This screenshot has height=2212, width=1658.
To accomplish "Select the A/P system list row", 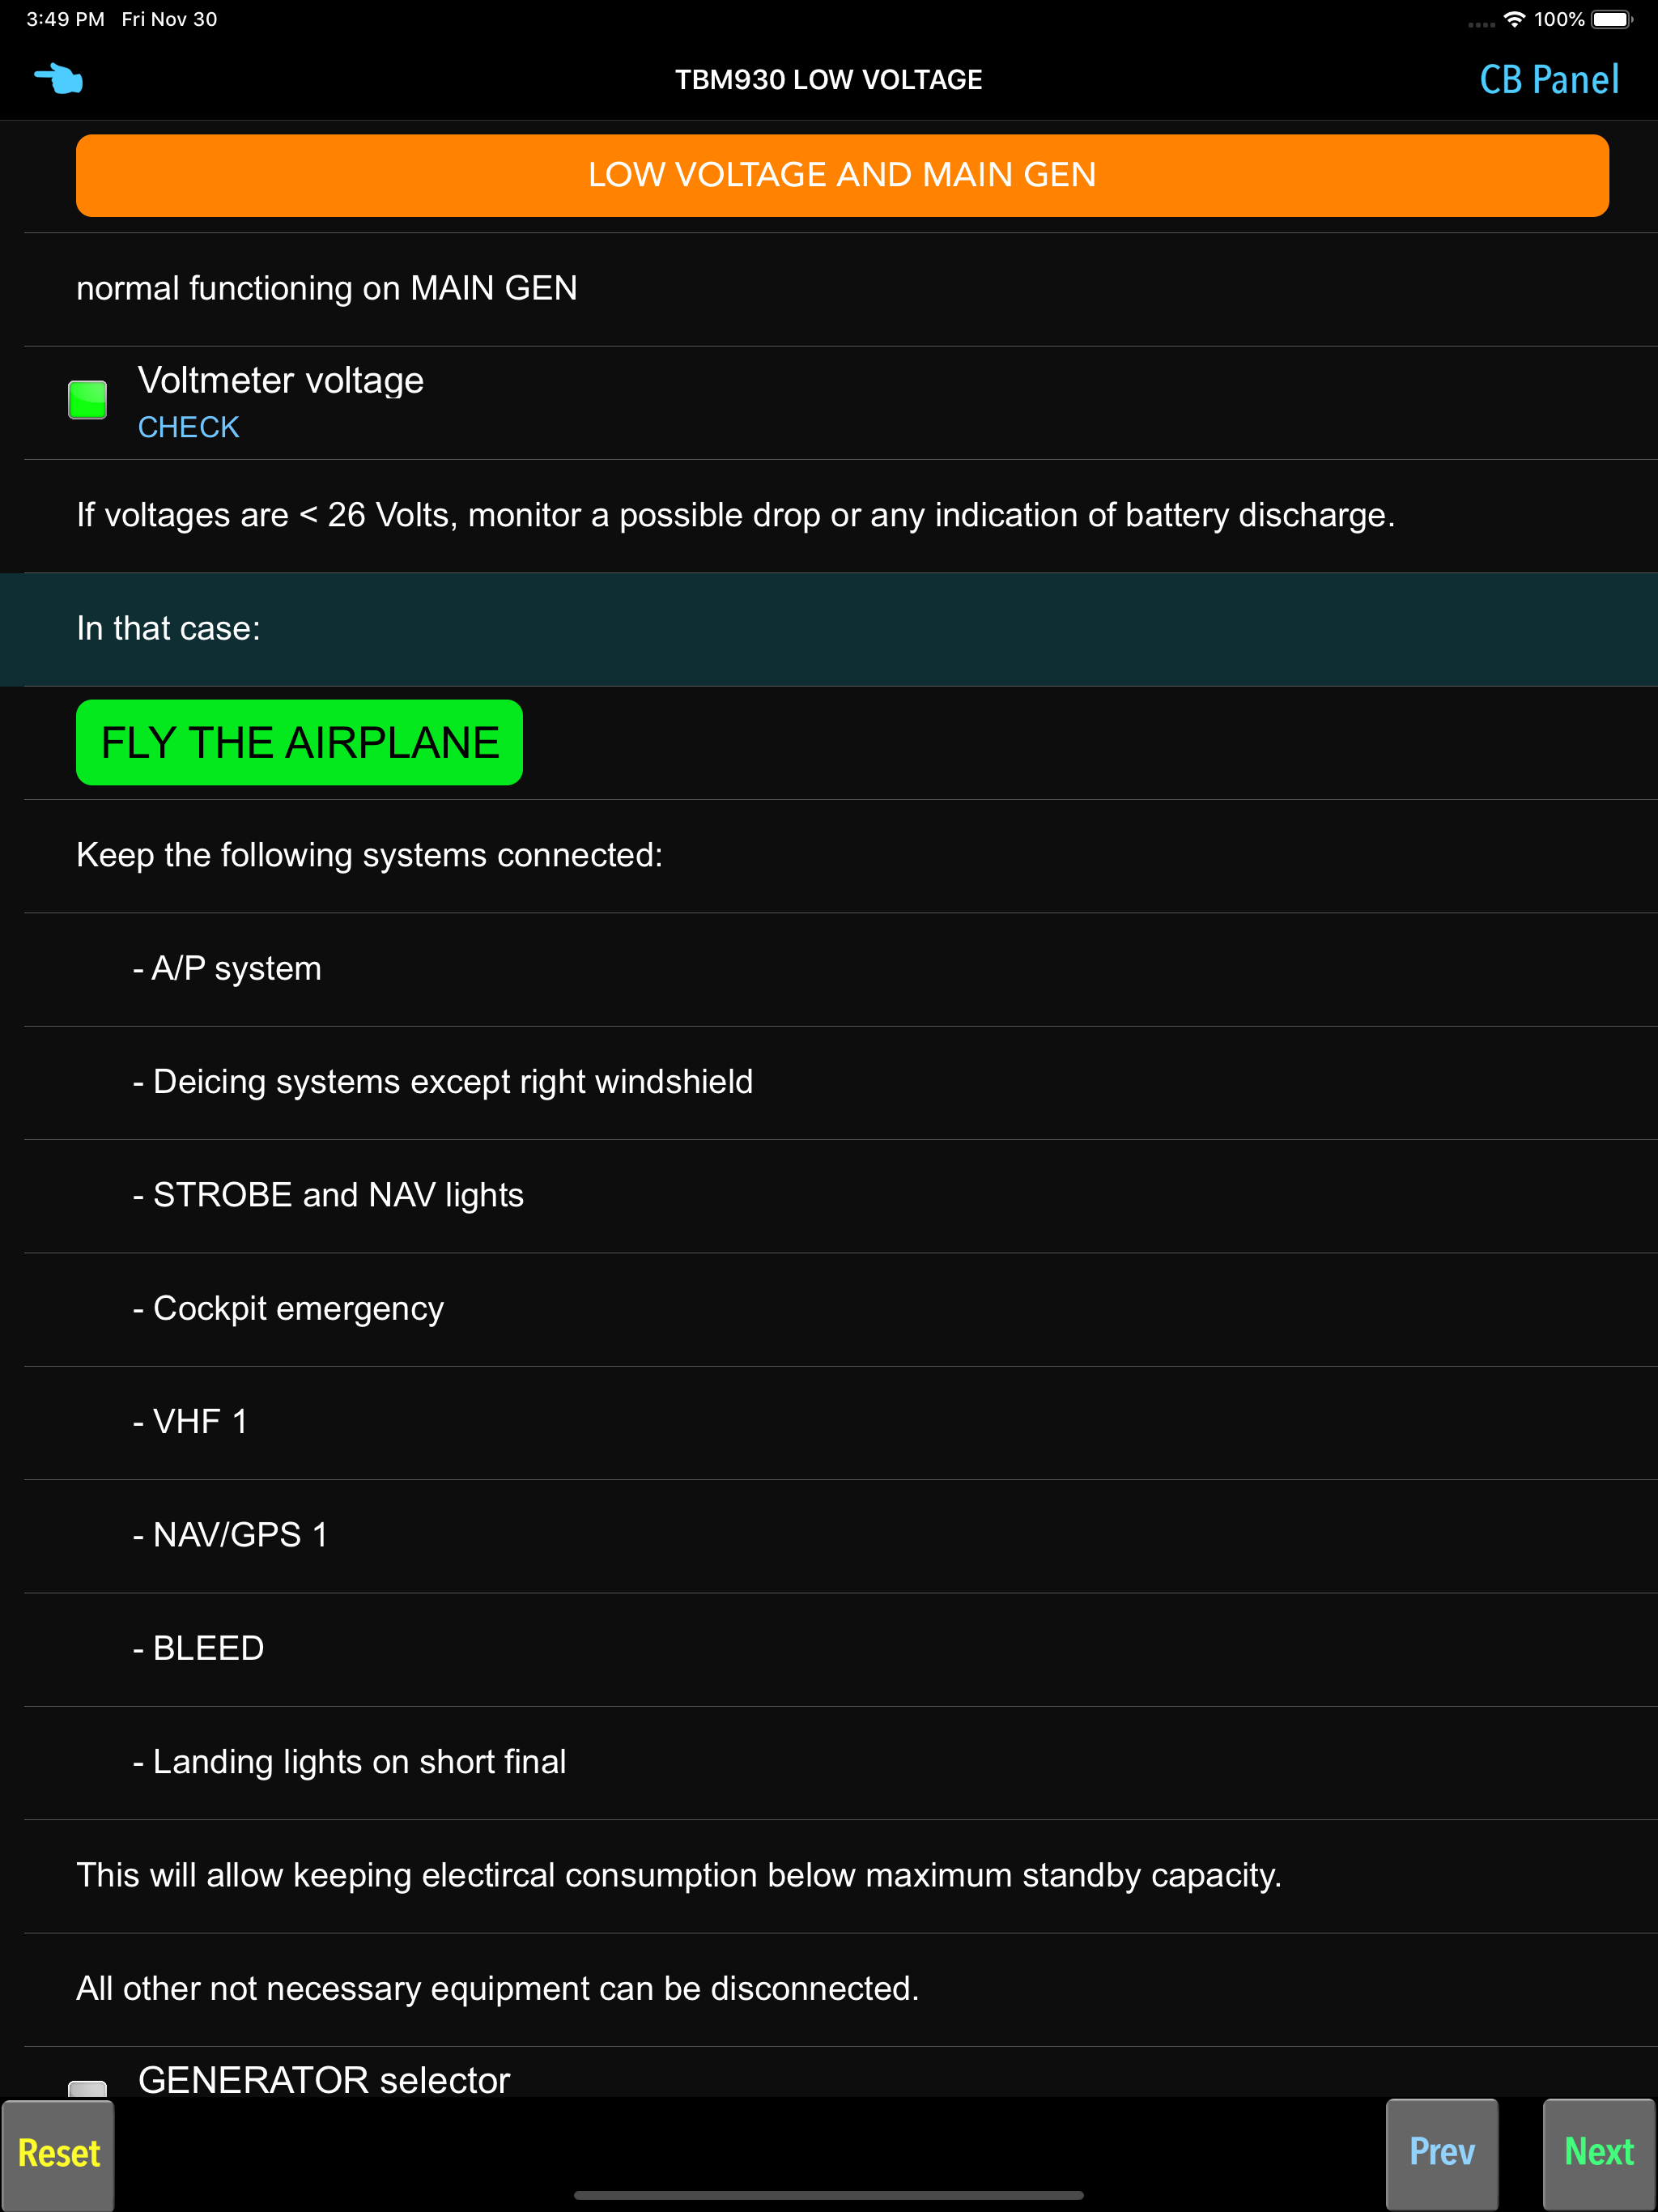I will pos(236,968).
